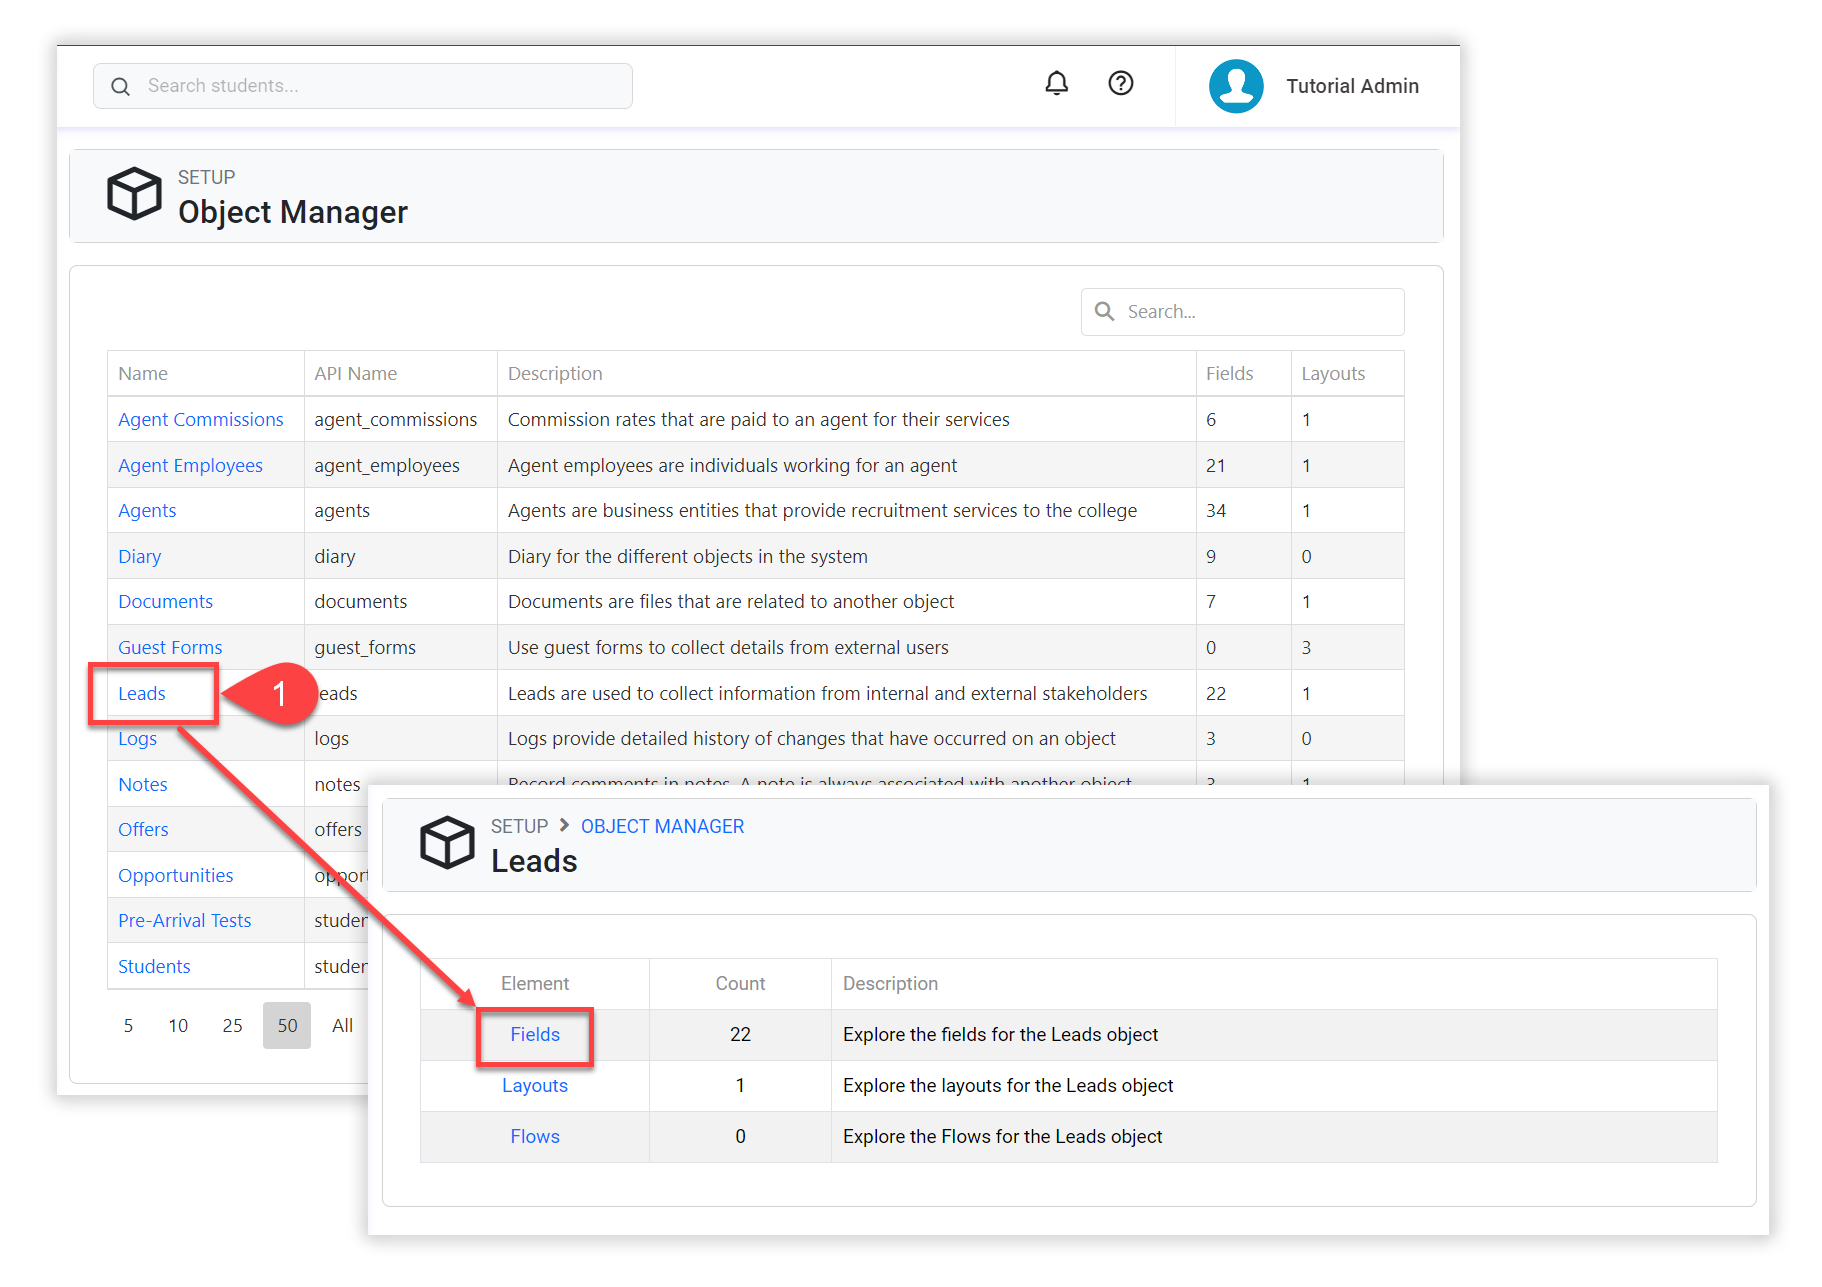Open the Fields element link

coord(535,1035)
